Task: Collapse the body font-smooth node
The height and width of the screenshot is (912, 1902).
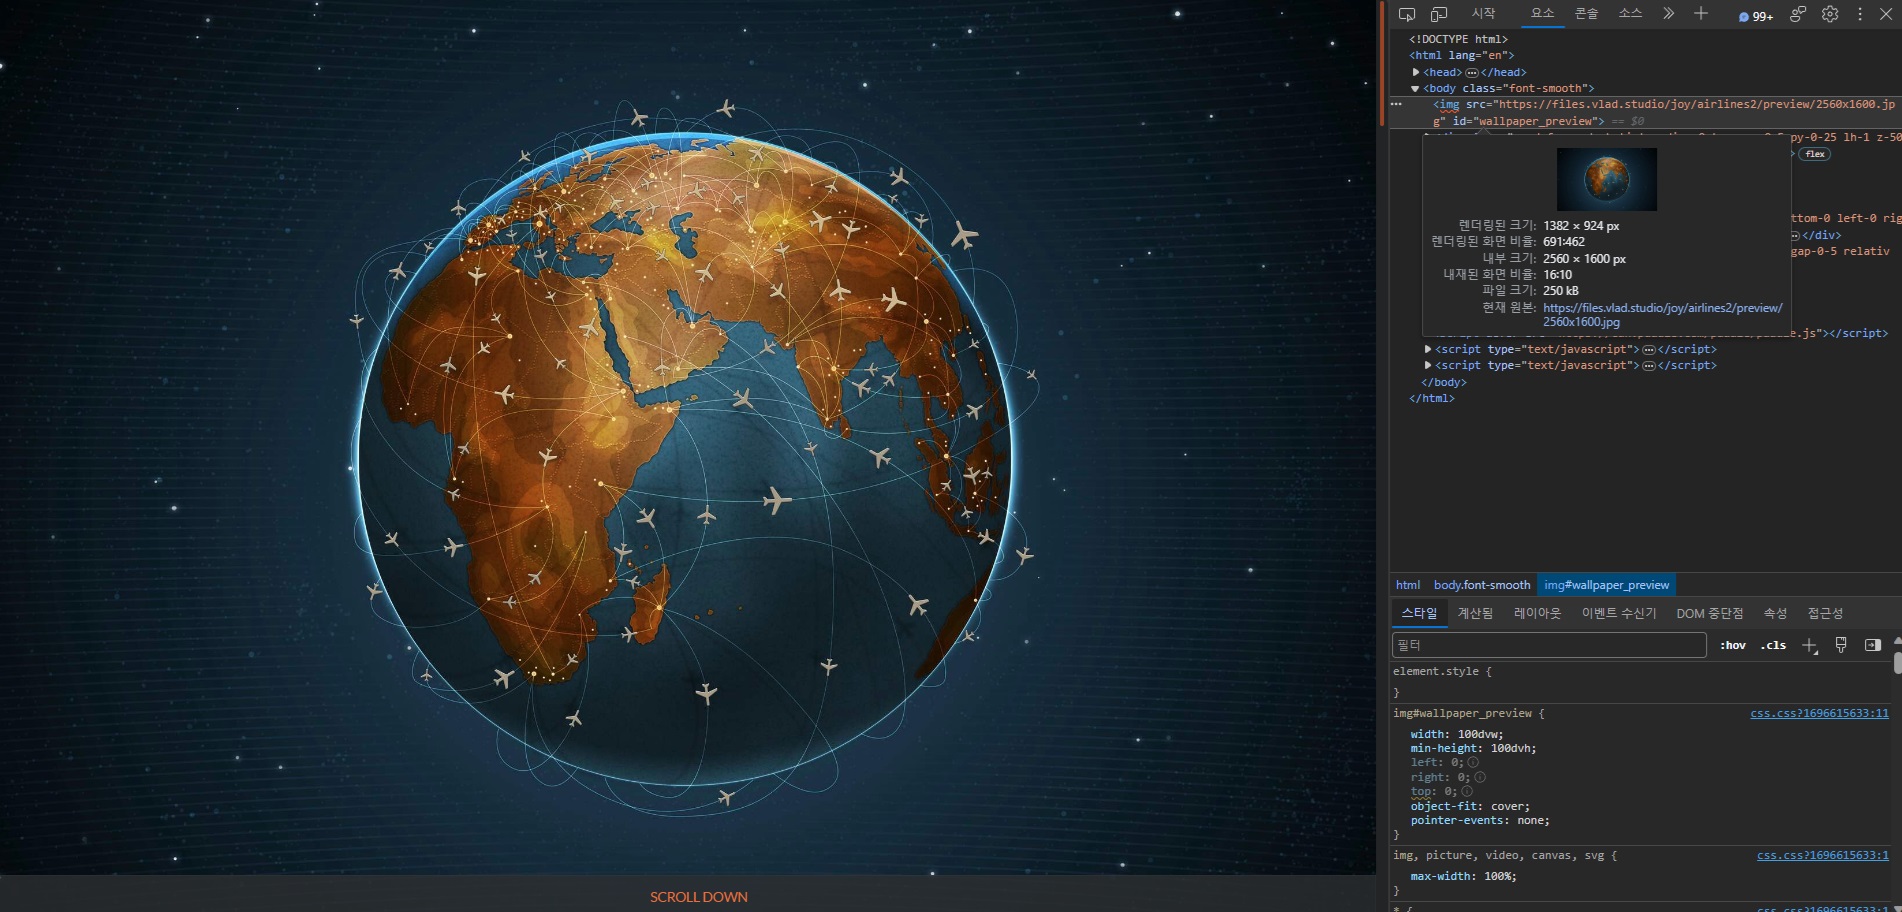Action: 1416,89
